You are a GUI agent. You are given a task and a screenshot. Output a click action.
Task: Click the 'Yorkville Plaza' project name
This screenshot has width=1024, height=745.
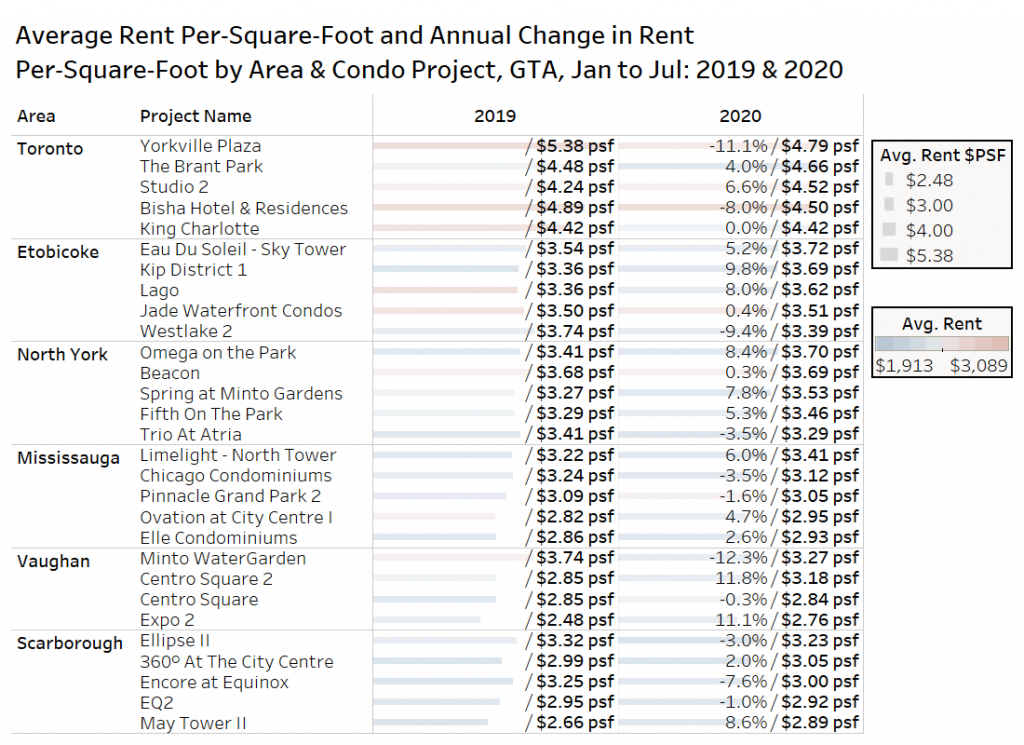pos(200,146)
